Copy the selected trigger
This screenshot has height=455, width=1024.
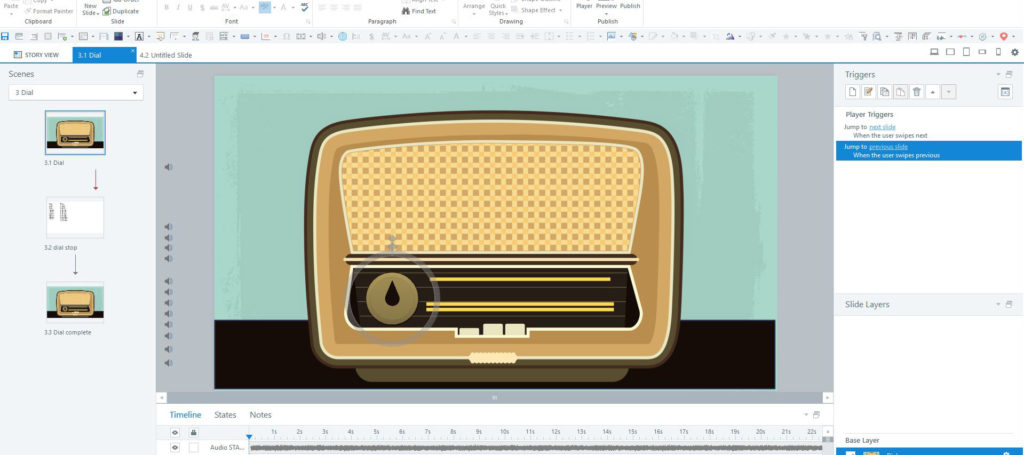pos(884,92)
